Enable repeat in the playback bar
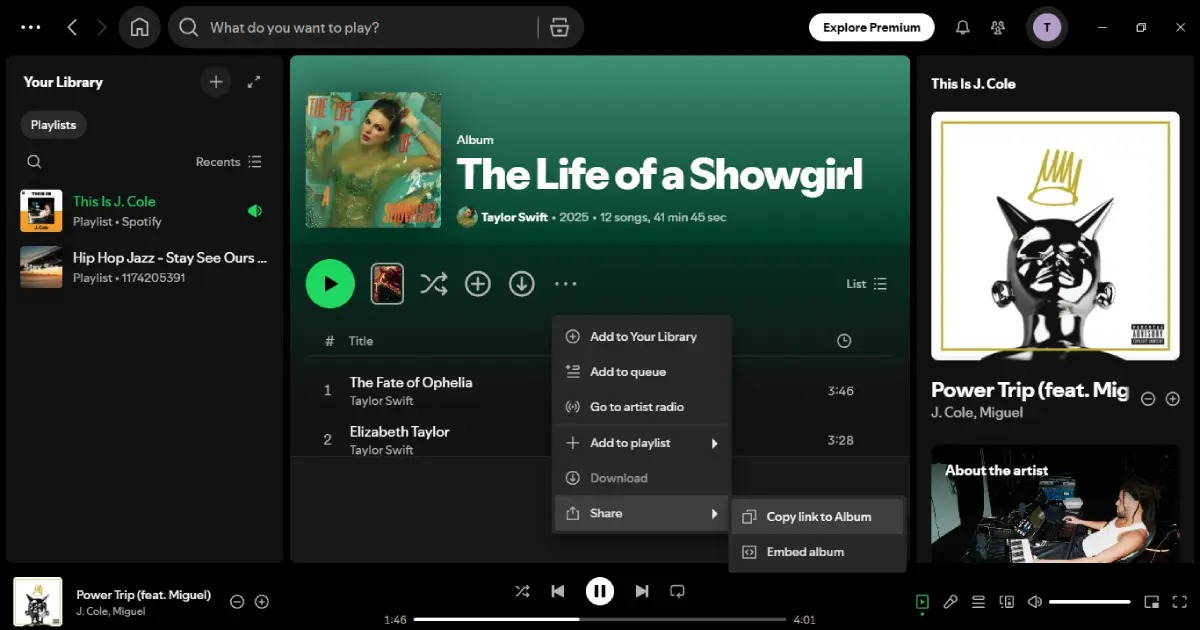 click(677, 591)
